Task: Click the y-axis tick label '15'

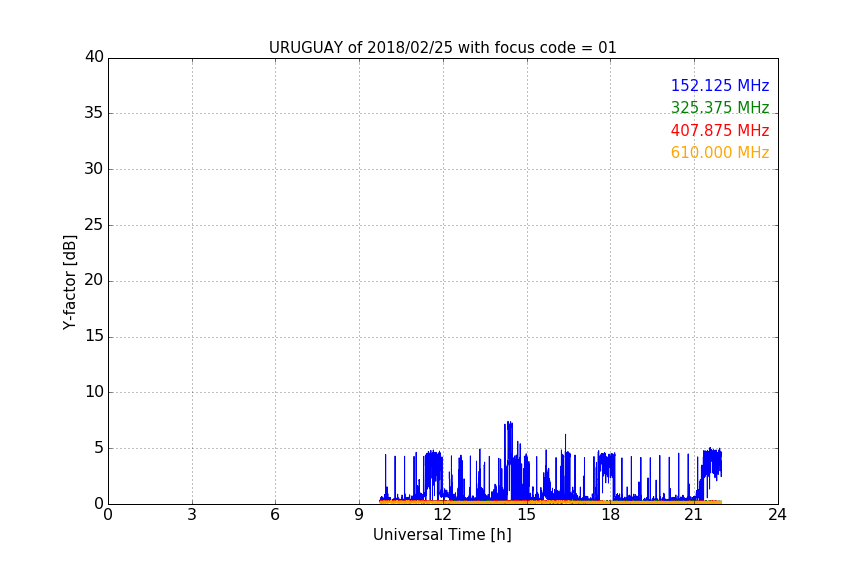Action: 94,336
